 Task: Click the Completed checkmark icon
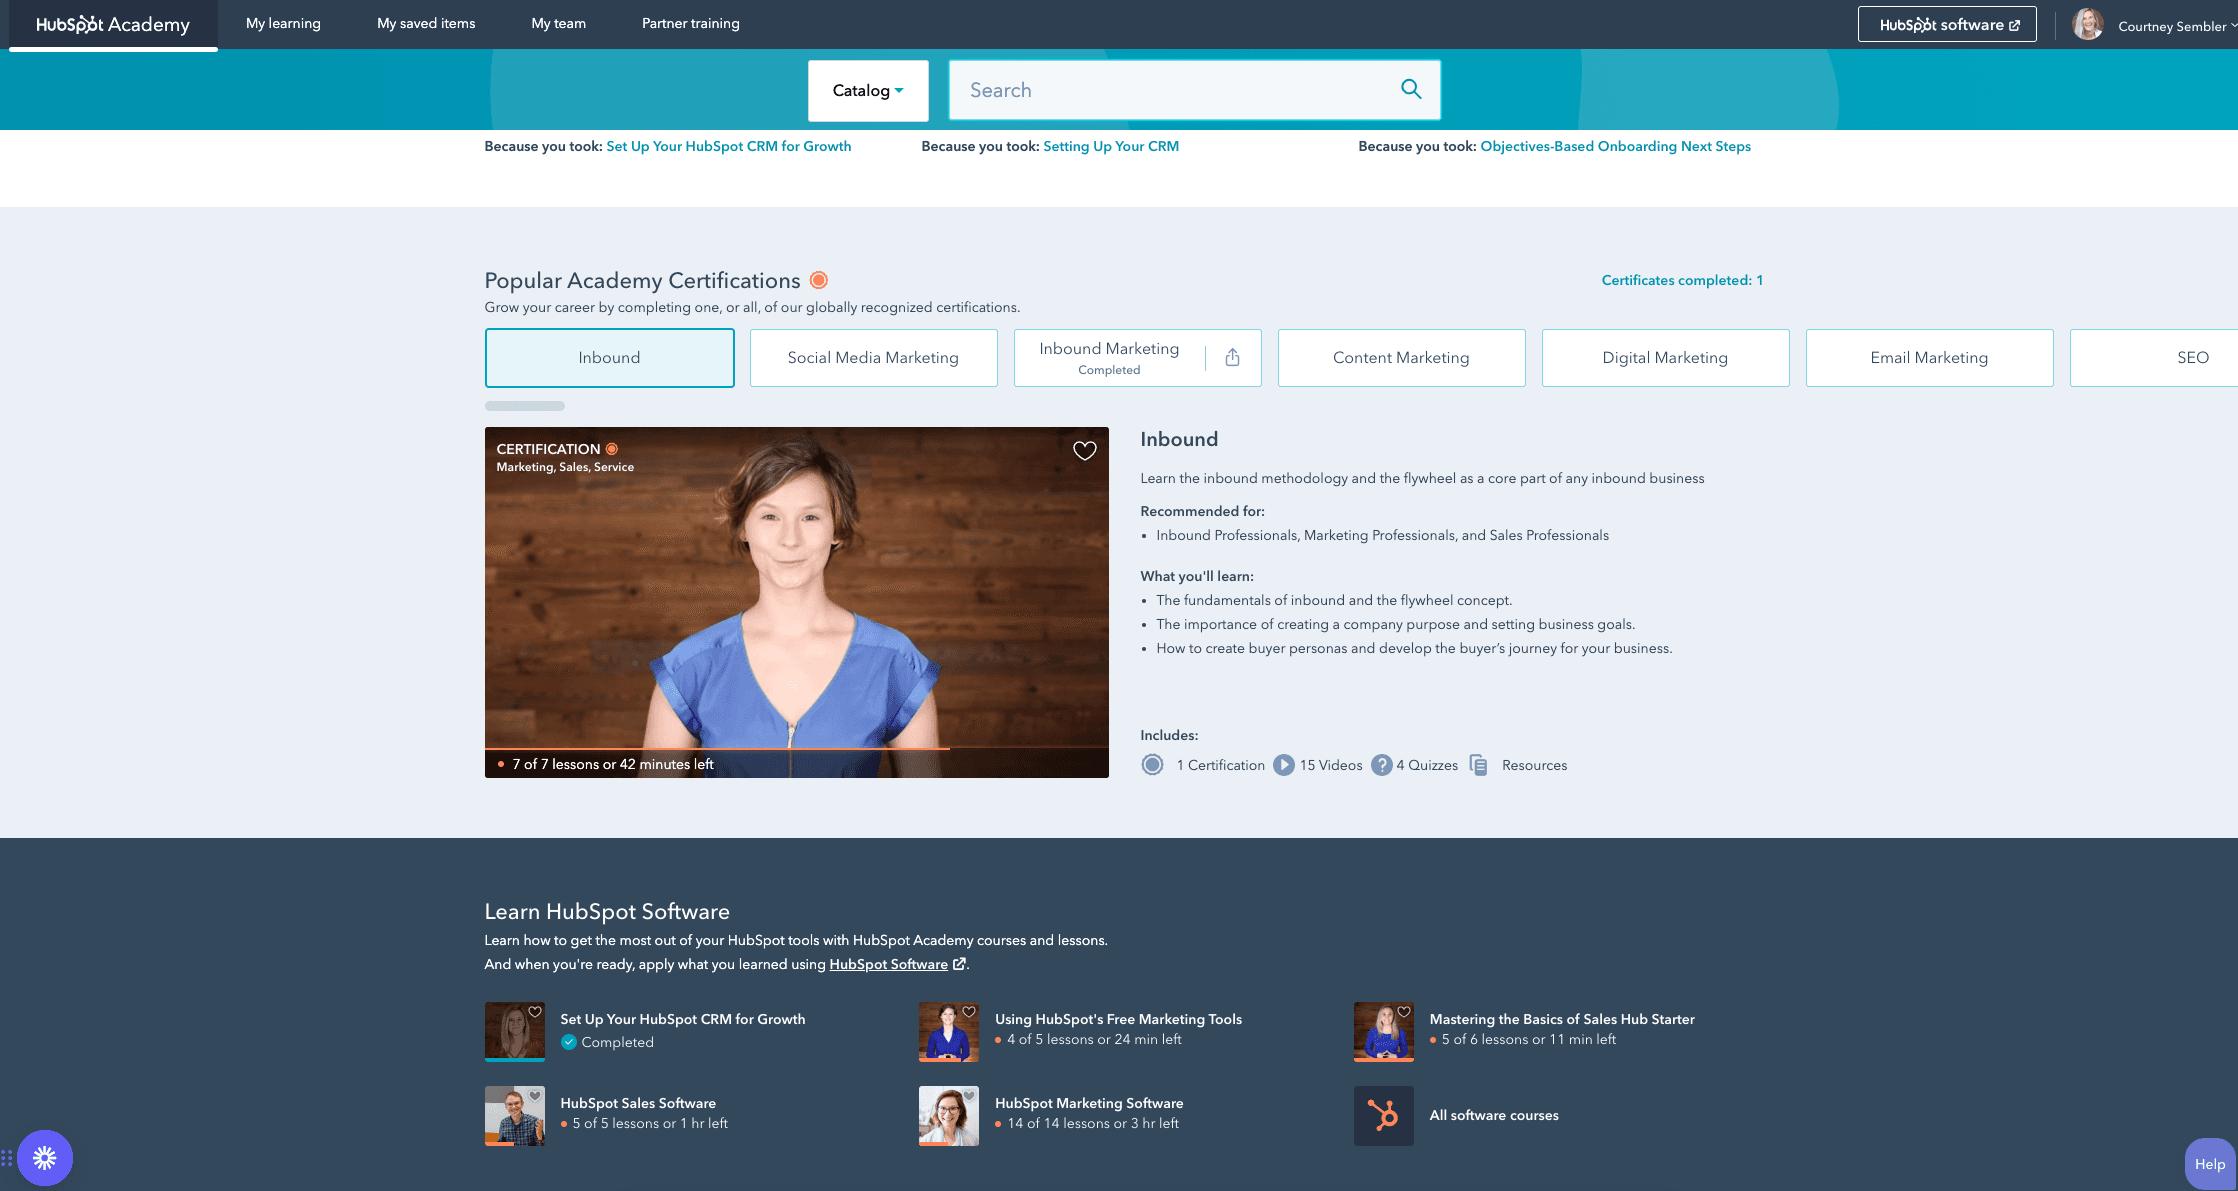pos(569,1042)
